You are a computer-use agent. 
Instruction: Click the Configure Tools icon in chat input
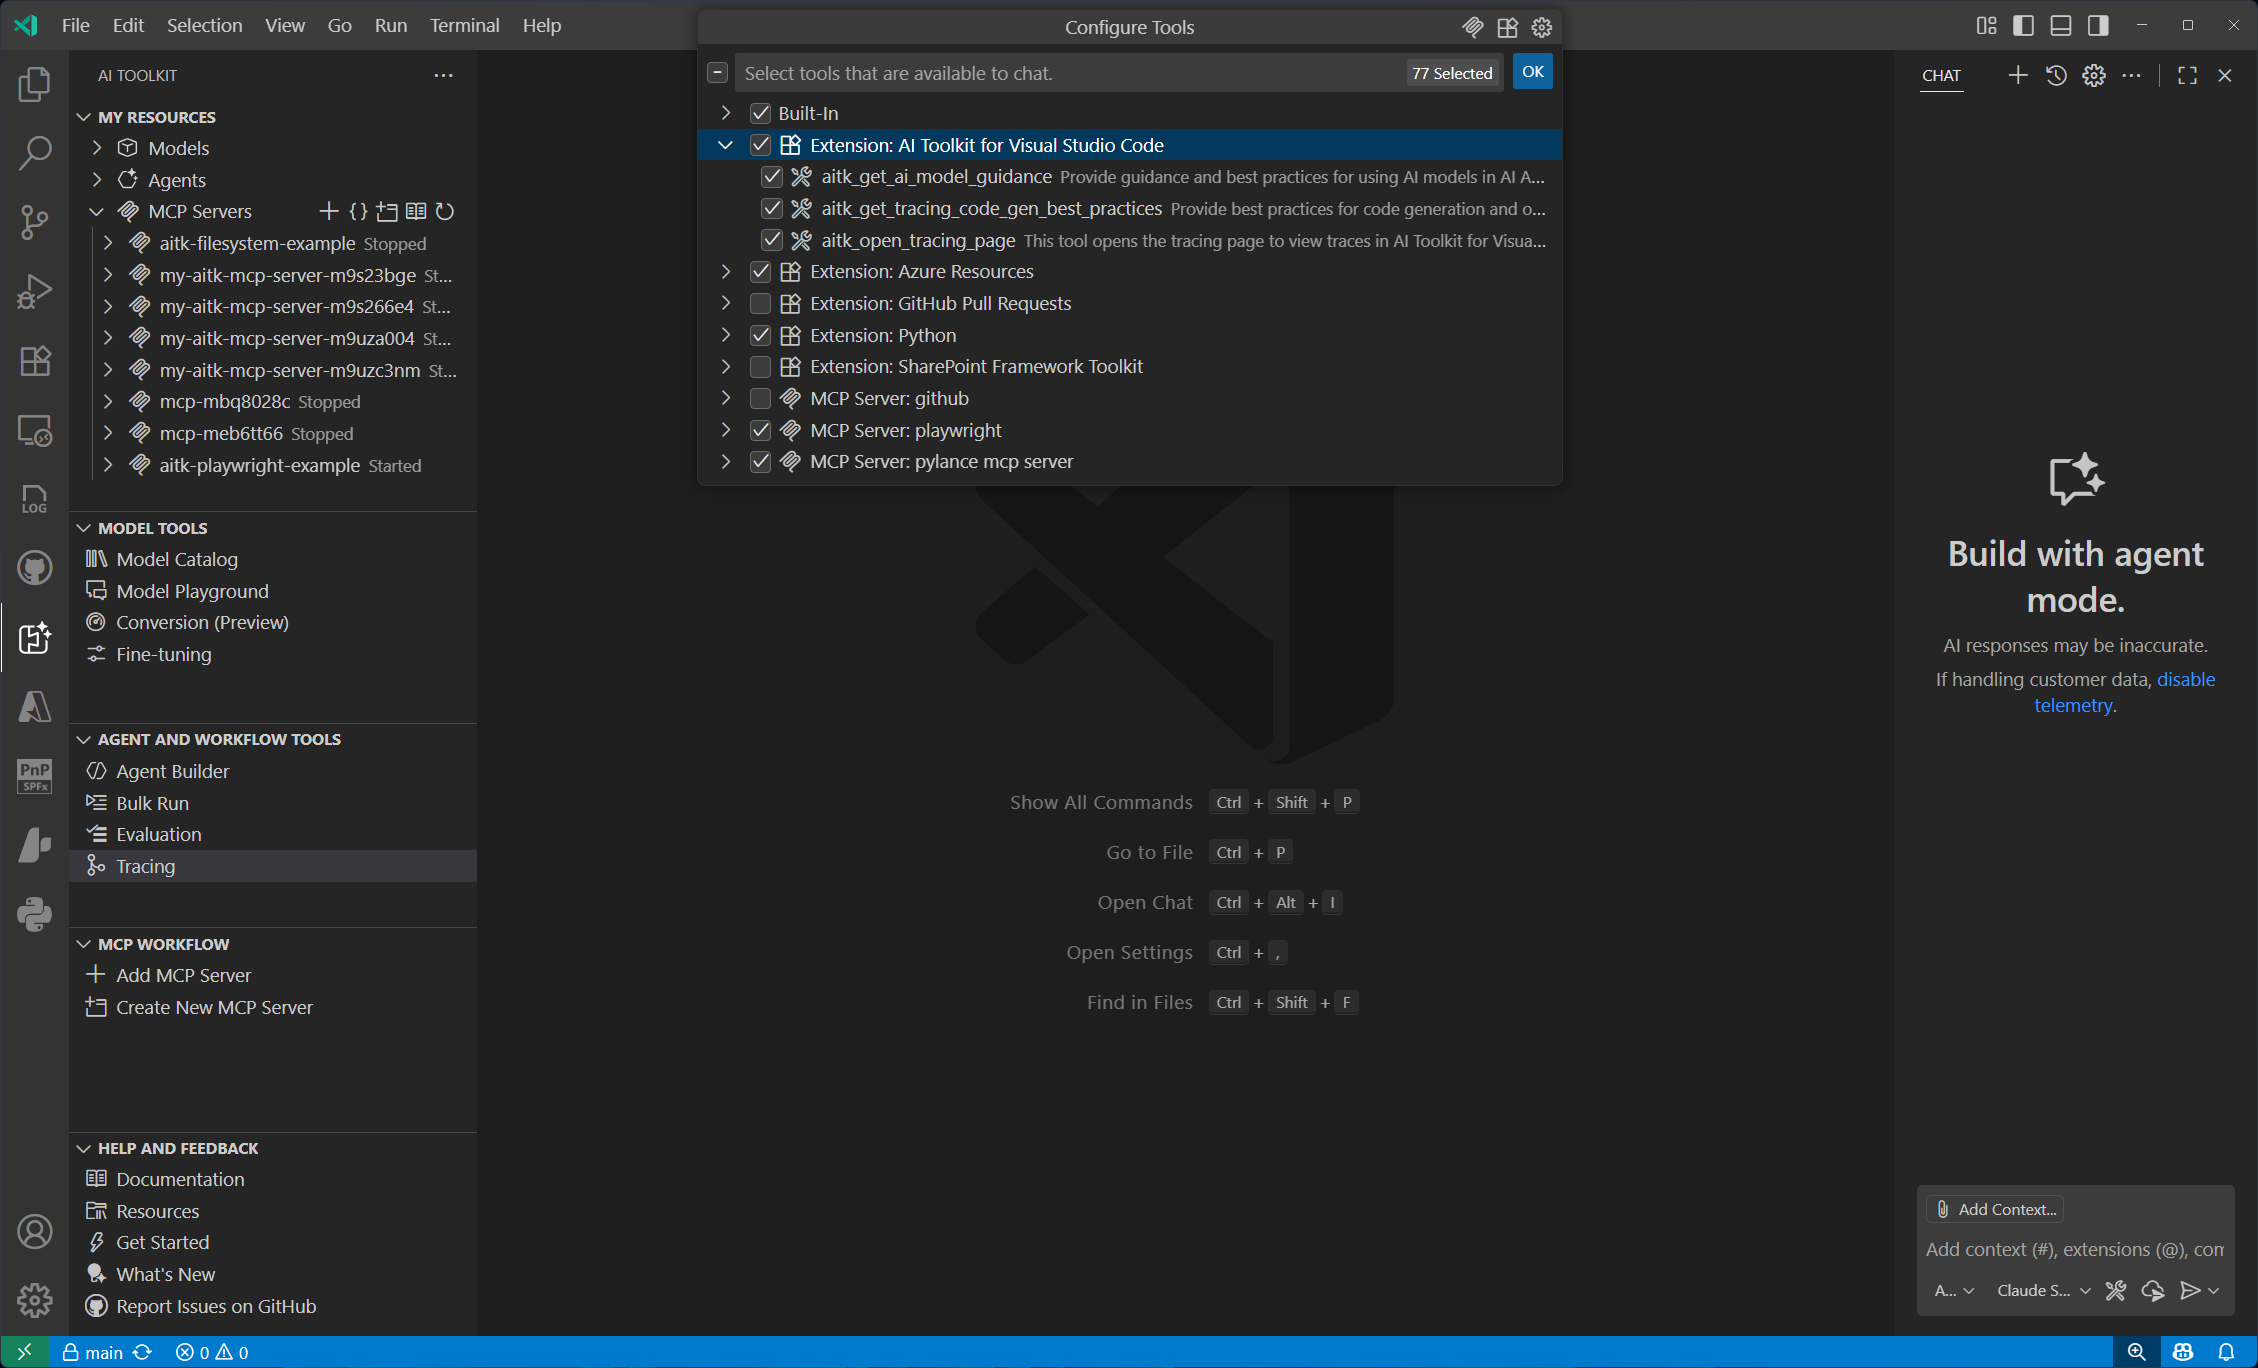click(2116, 1290)
